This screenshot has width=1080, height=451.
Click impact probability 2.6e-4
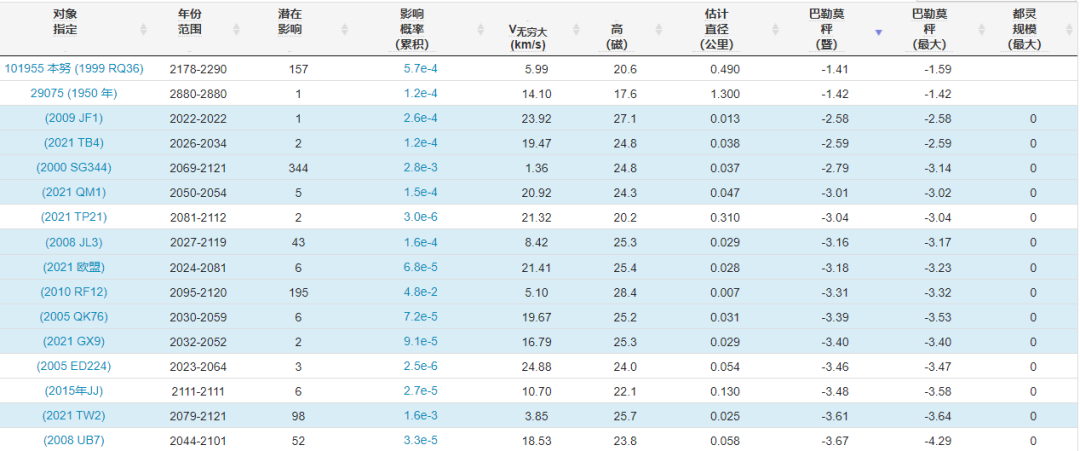420,118
